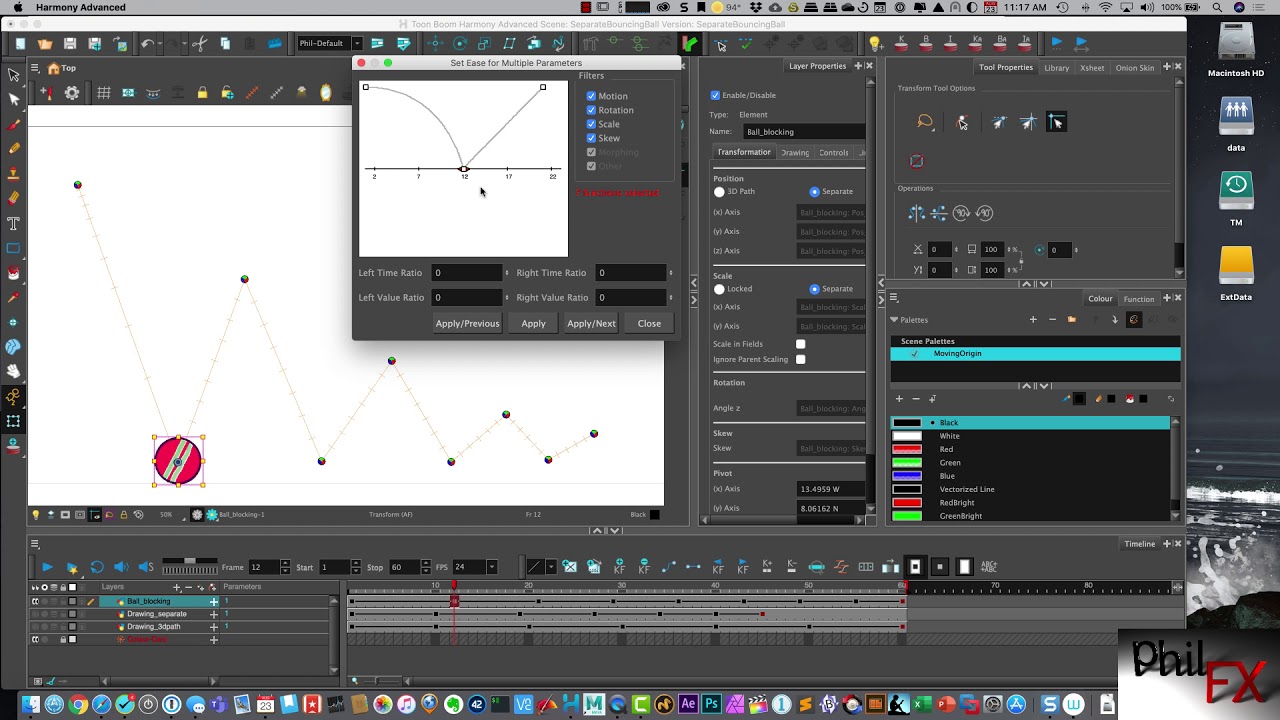Toggle the Grid icon in Camera view toolbar
This screenshot has height=720, width=1280.
103,92
